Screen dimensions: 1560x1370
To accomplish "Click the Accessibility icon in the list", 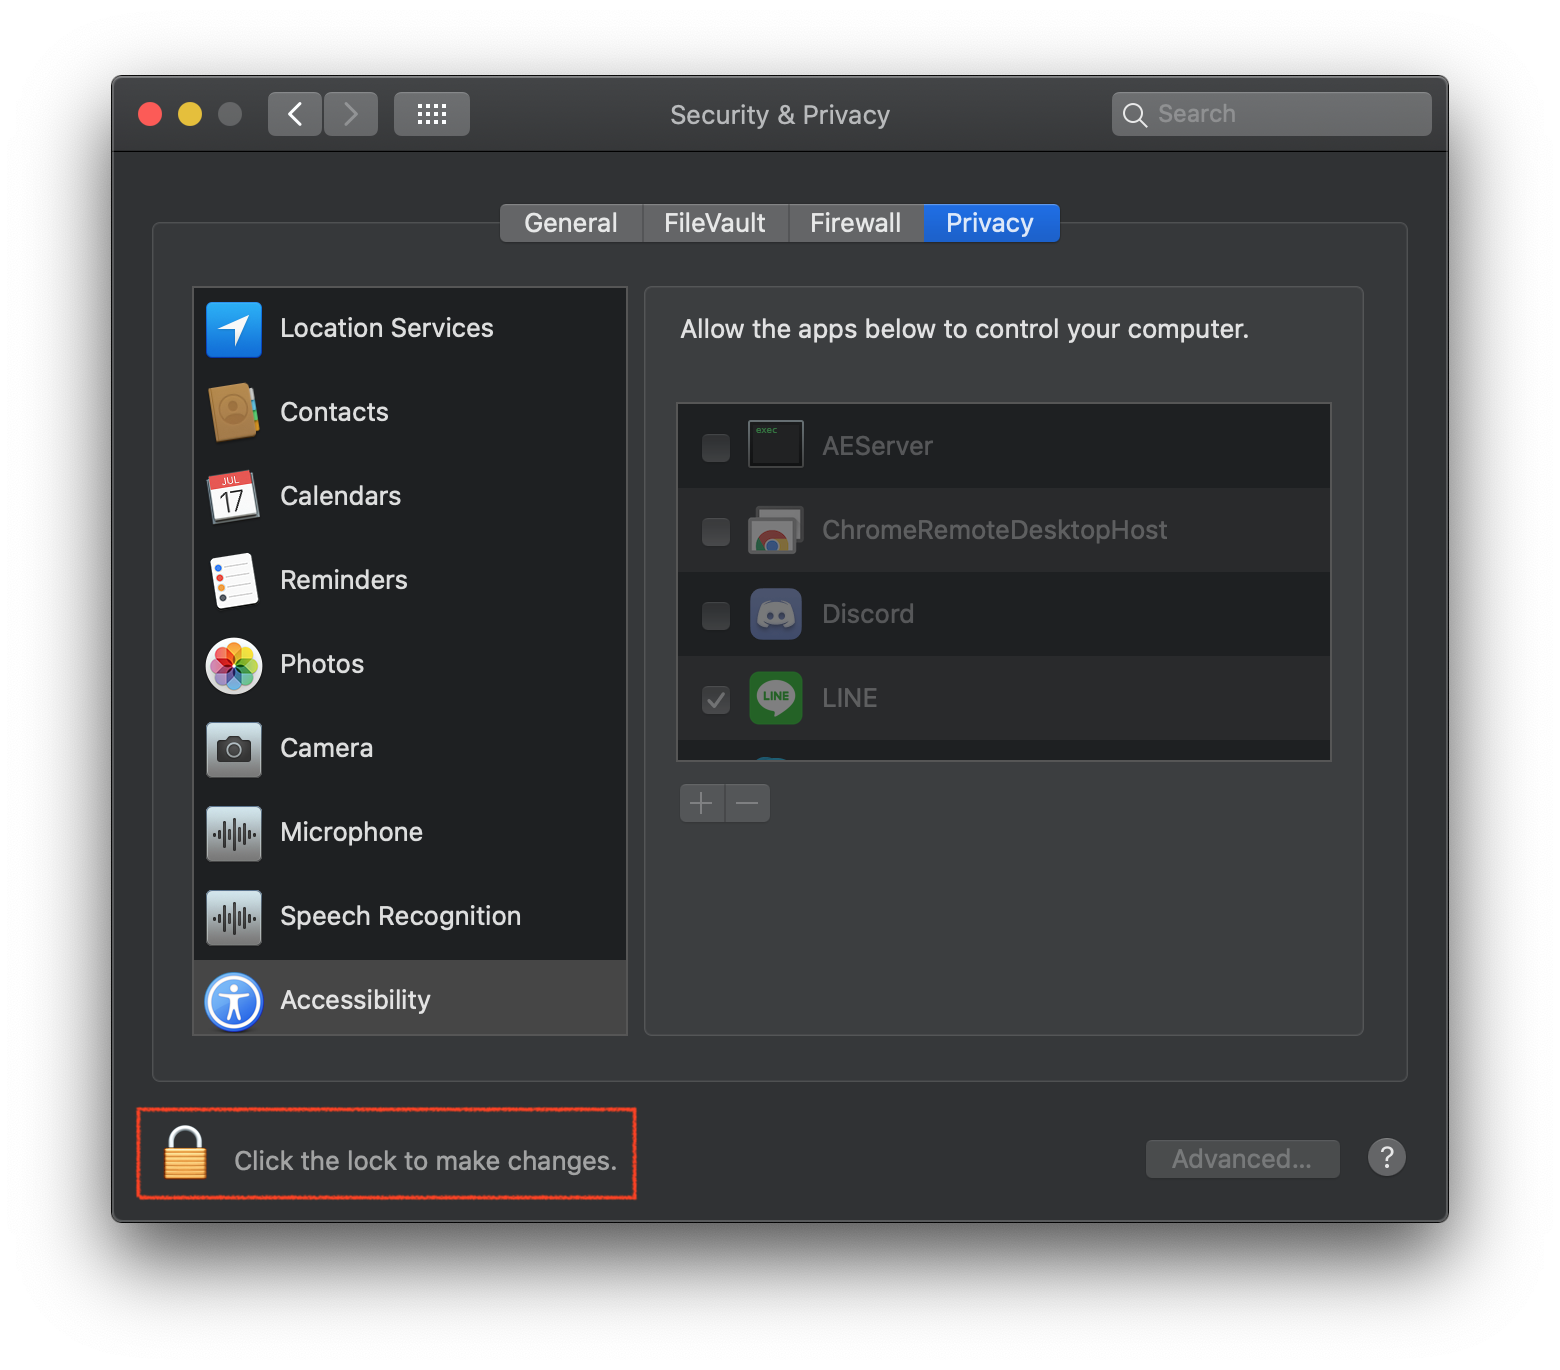I will tap(234, 1001).
